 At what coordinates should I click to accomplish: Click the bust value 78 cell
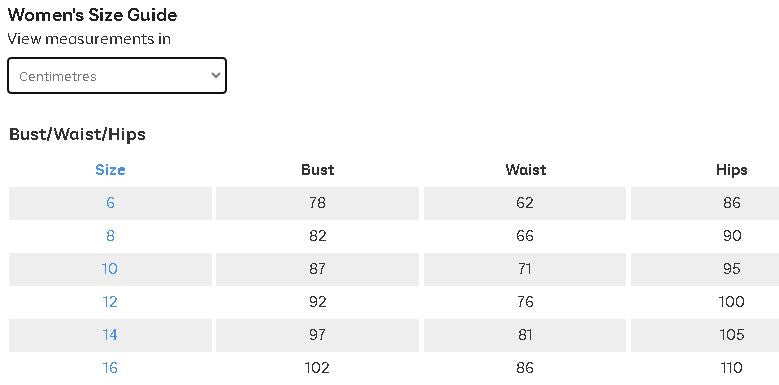(x=317, y=203)
